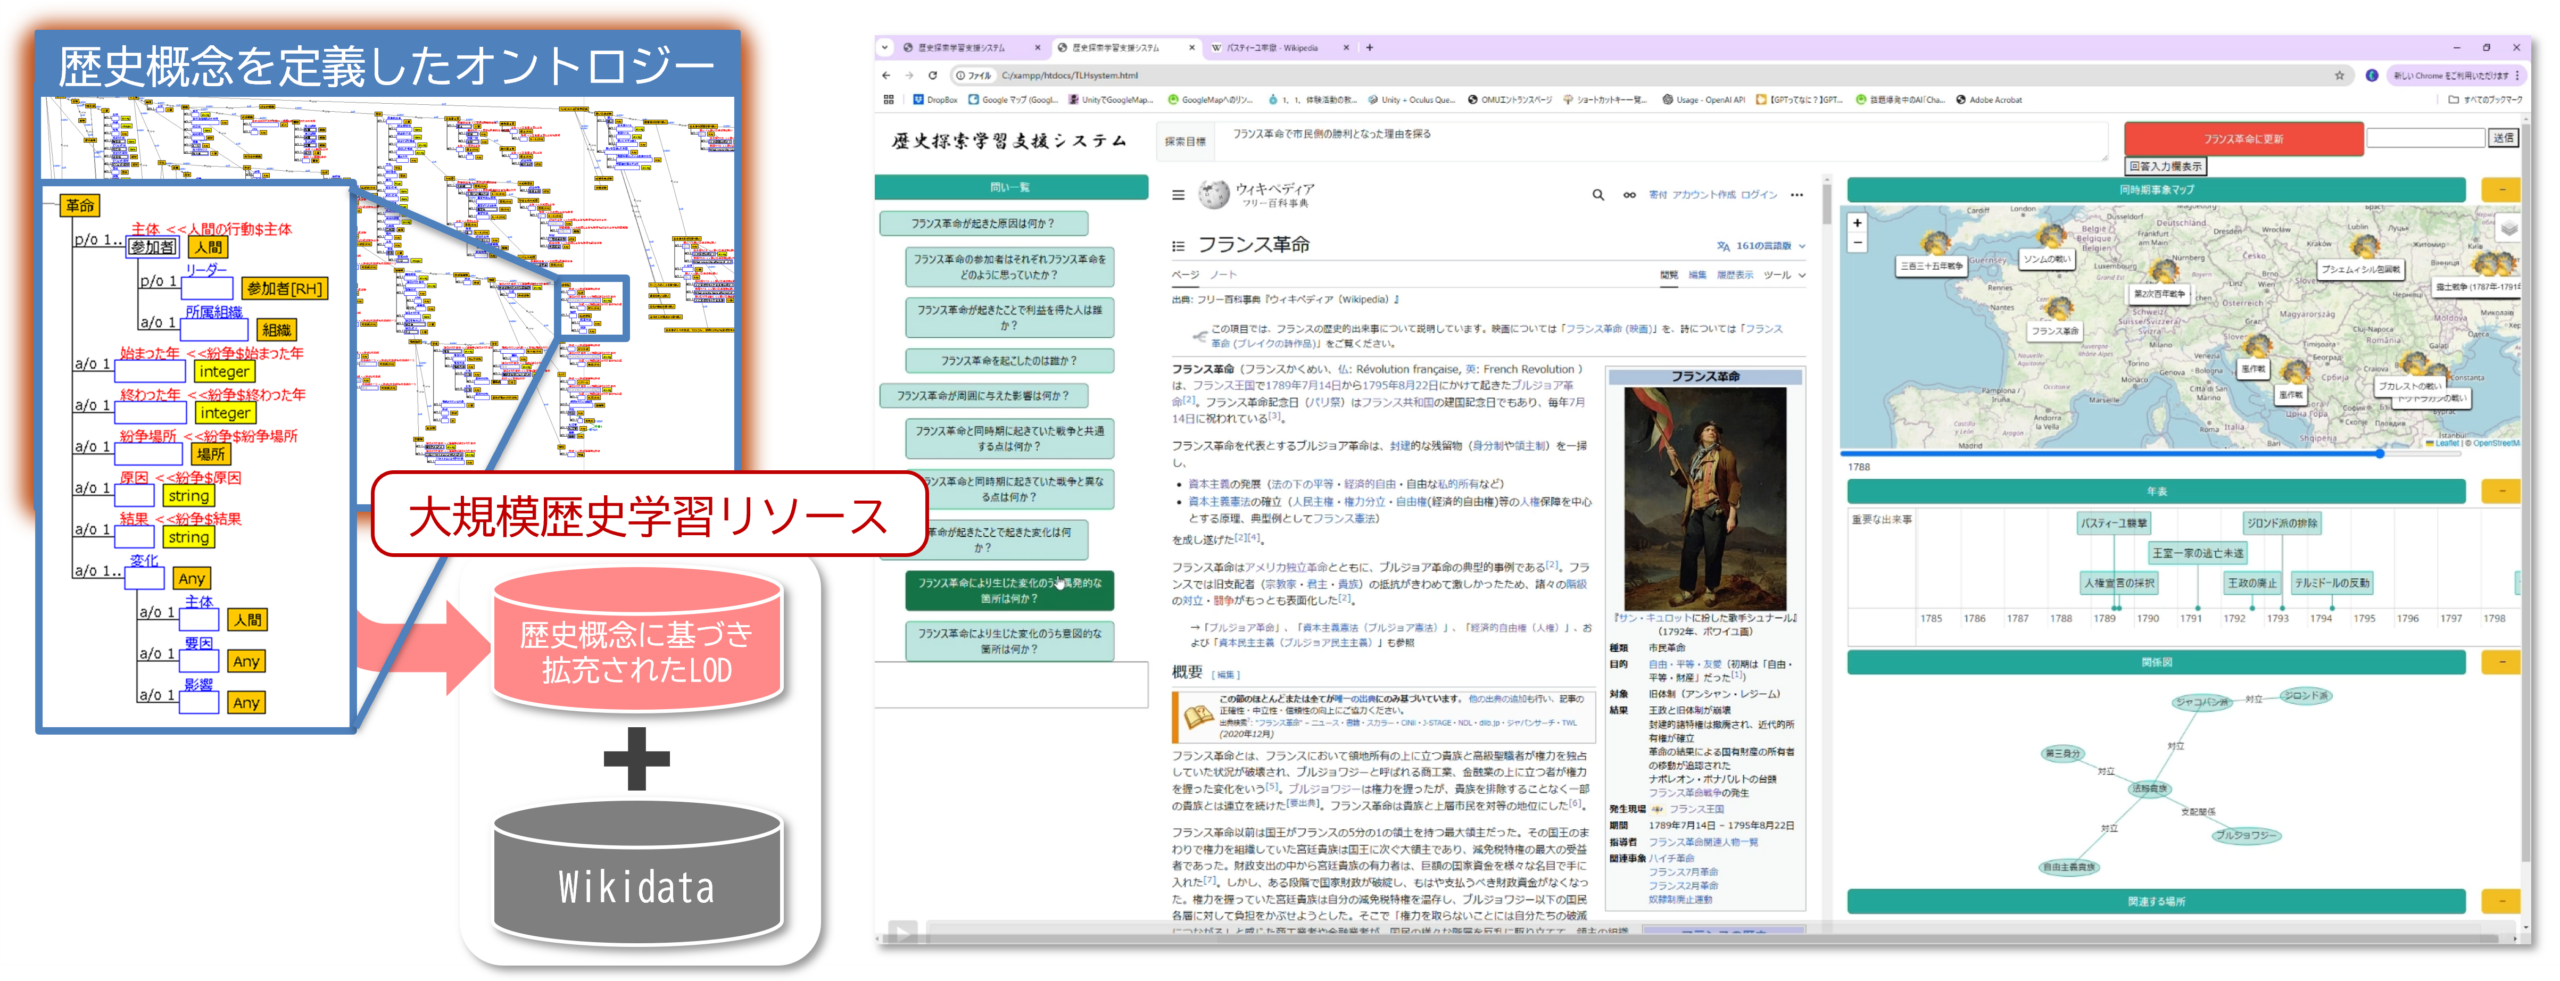Collapse the 関係図 panel with yellow button
The image size is (2560, 981).
click(2501, 662)
